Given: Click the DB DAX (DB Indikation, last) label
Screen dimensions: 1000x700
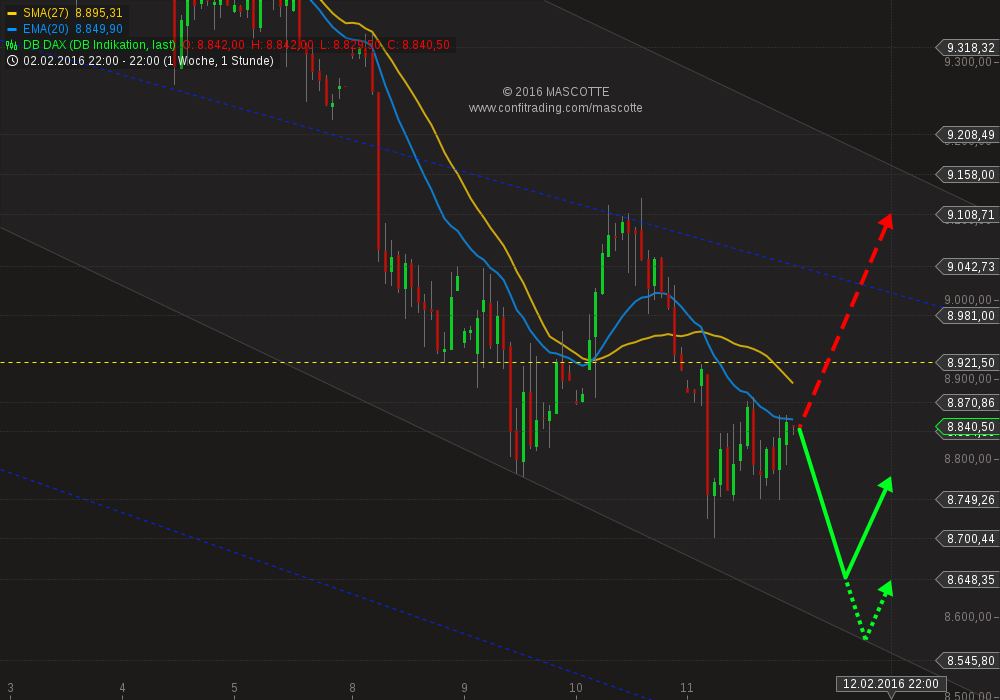Looking at the screenshot, I should tap(99, 45).
